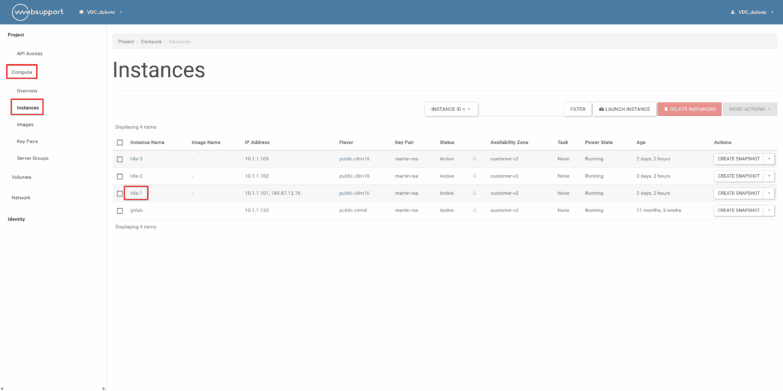The height and width of the screenshot is (391, 783).
Task: Open the Compute Overview page
Action: [x=27, y=91]
